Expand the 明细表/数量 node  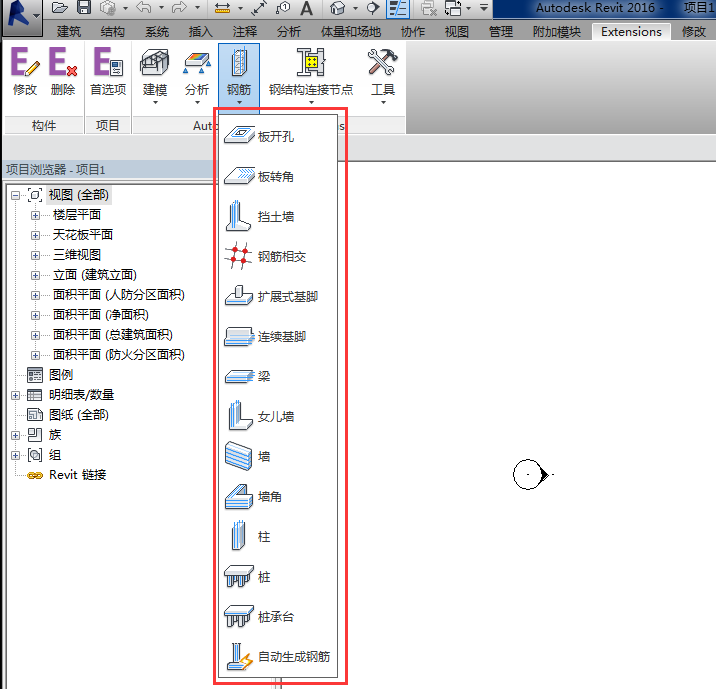tap(16, 395)
